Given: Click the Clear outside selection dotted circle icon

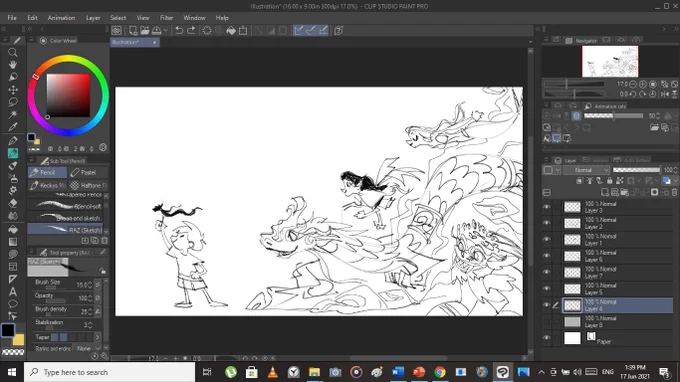Looking at the screenshot, I should pos(207,30).
